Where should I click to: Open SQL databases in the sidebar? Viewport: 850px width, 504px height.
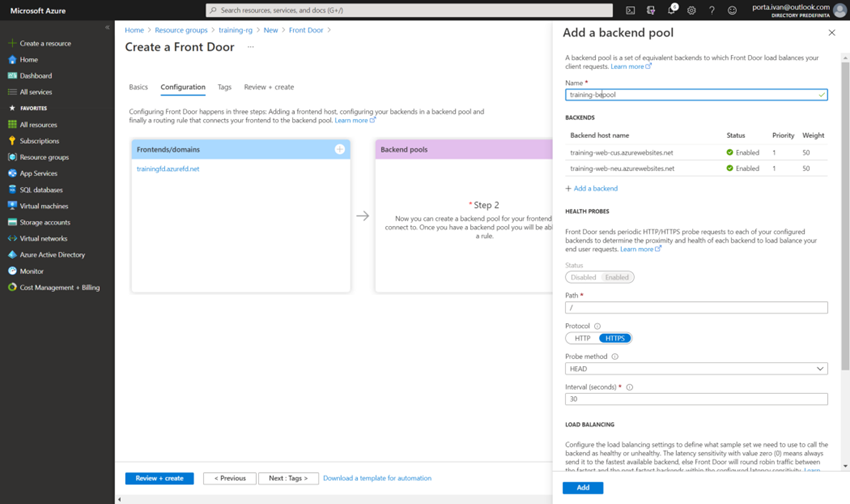tap(41, 190)
